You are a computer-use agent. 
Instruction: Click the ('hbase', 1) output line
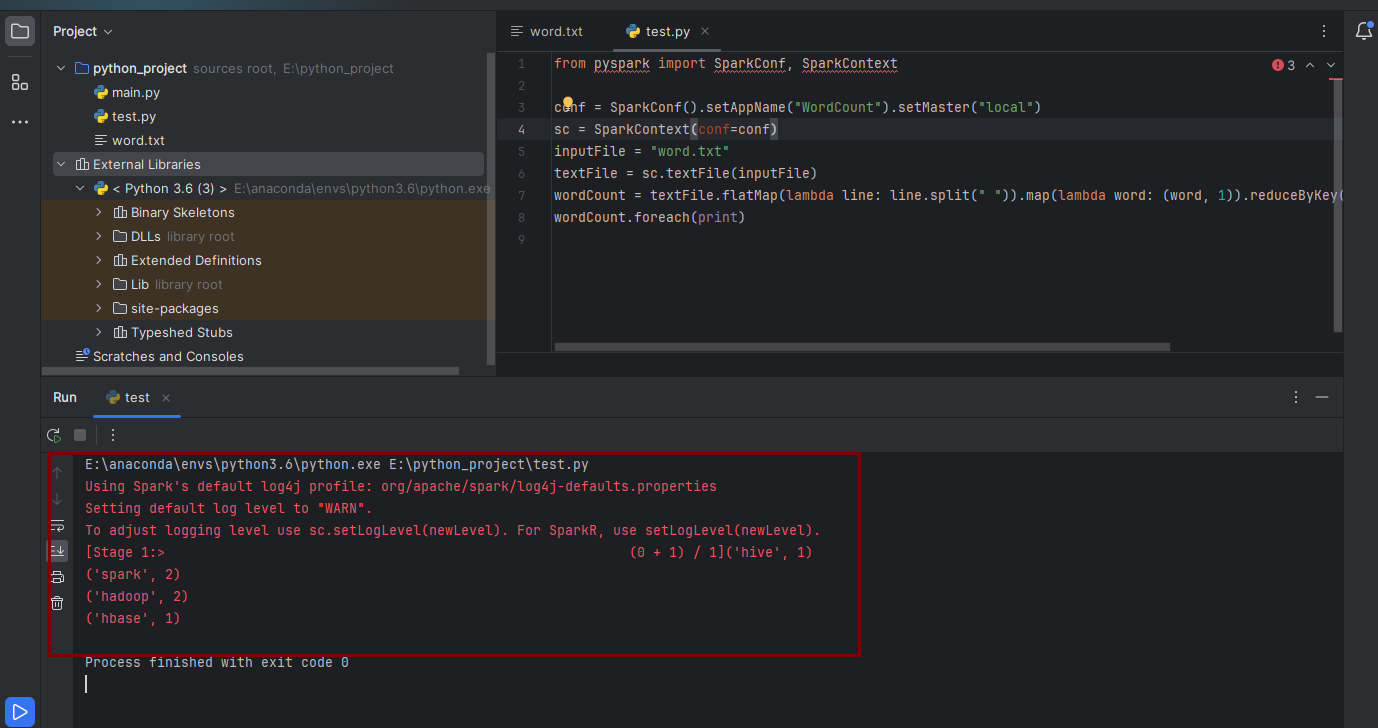(x=133, y=618)
